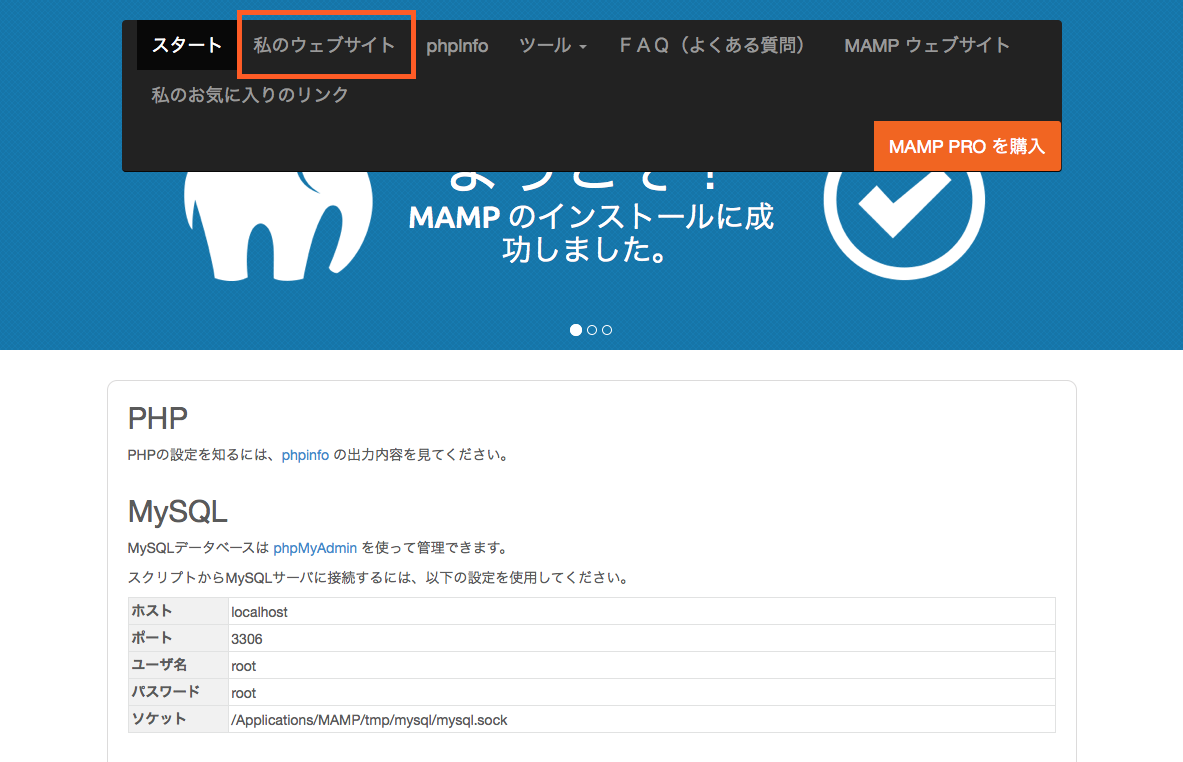Expand the ツール dropdown menu
Screen dimensions: 1183x762
click(552, 46)
